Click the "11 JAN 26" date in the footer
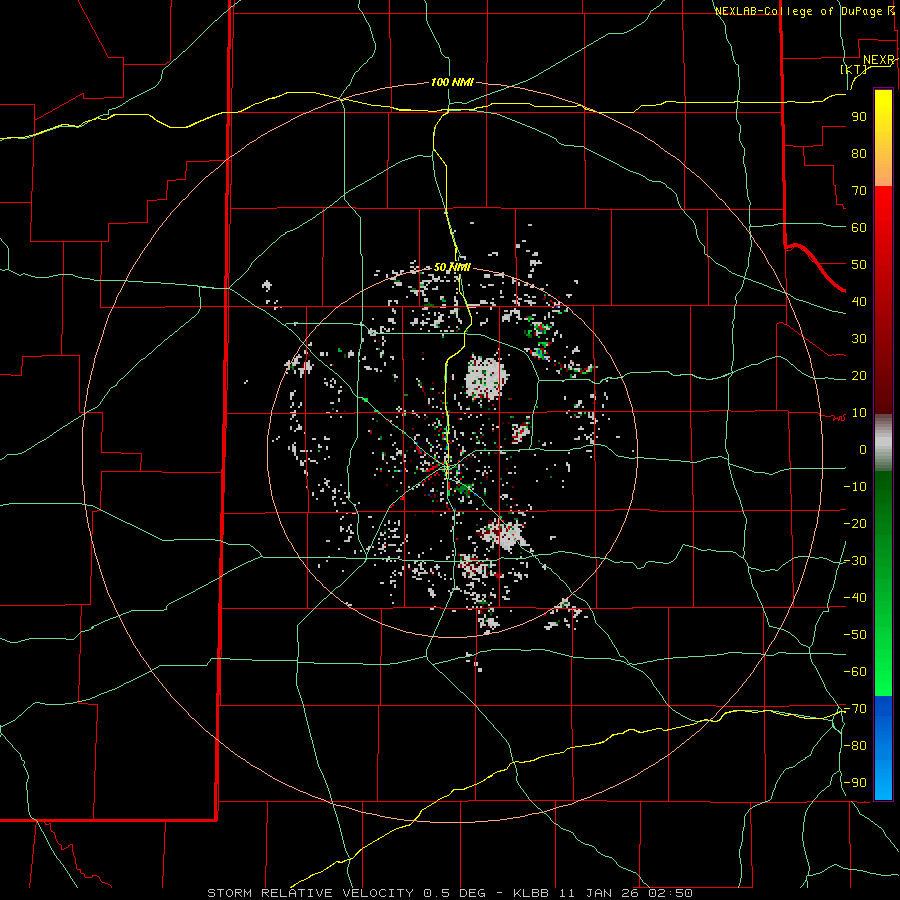Image resolution: width=900 pixels, height=900 pixels. coord(599,893)
